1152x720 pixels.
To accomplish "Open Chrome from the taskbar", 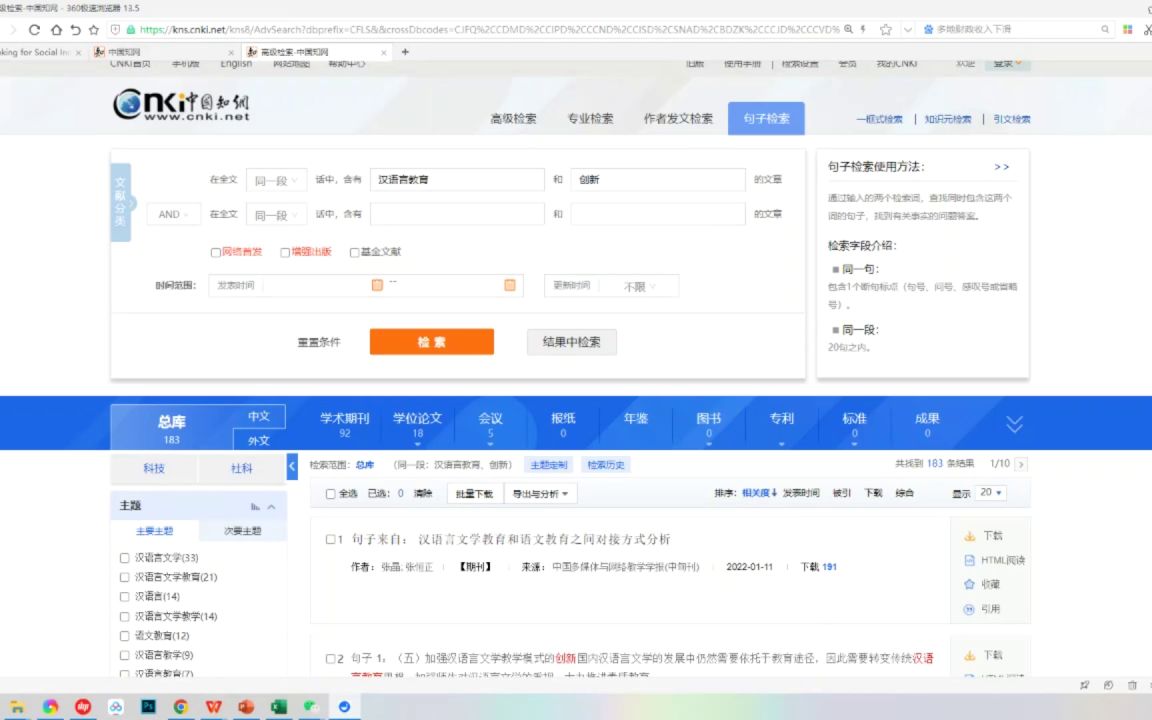I will pos(180,707).
